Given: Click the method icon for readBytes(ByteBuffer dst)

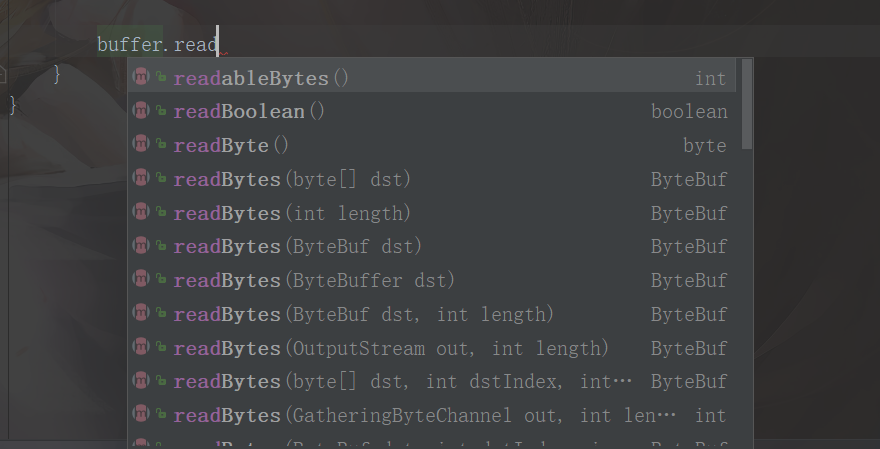Looking at the screenshot, I should [141, 280].
